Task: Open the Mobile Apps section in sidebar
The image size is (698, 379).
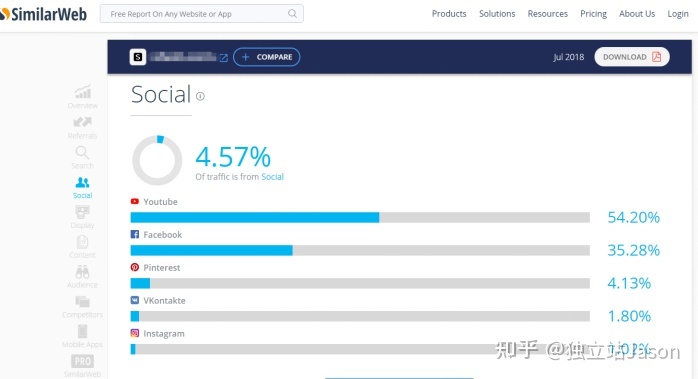Action: 82,337
